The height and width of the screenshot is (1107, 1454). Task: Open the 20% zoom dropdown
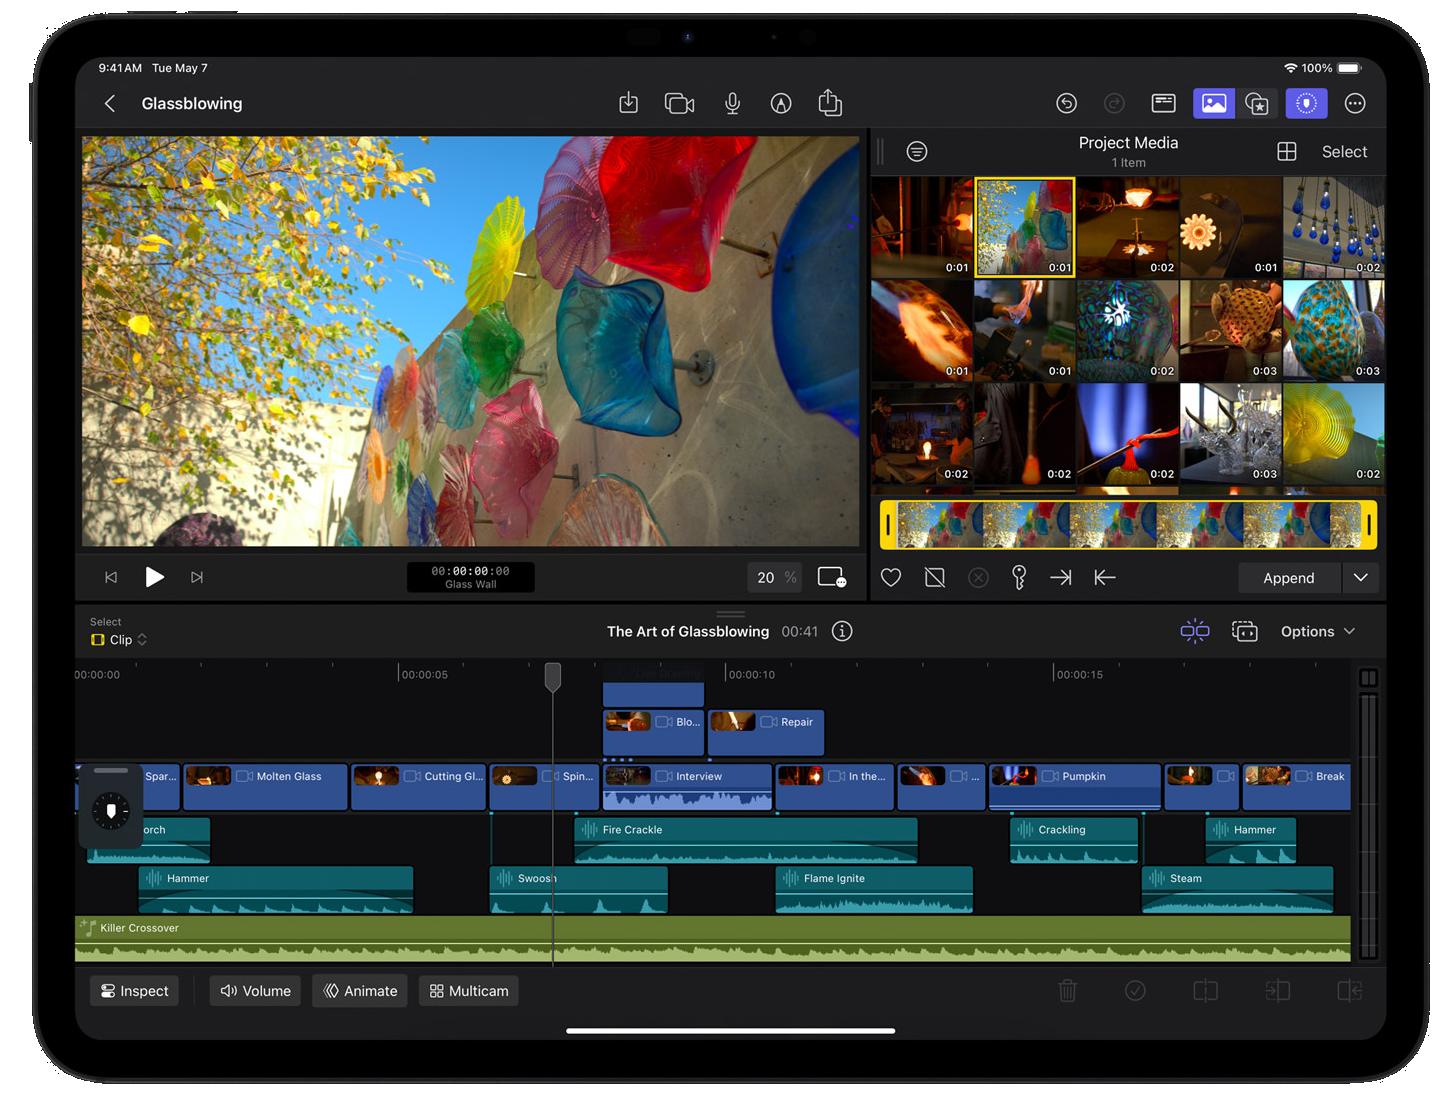click(x=776, y=577)
